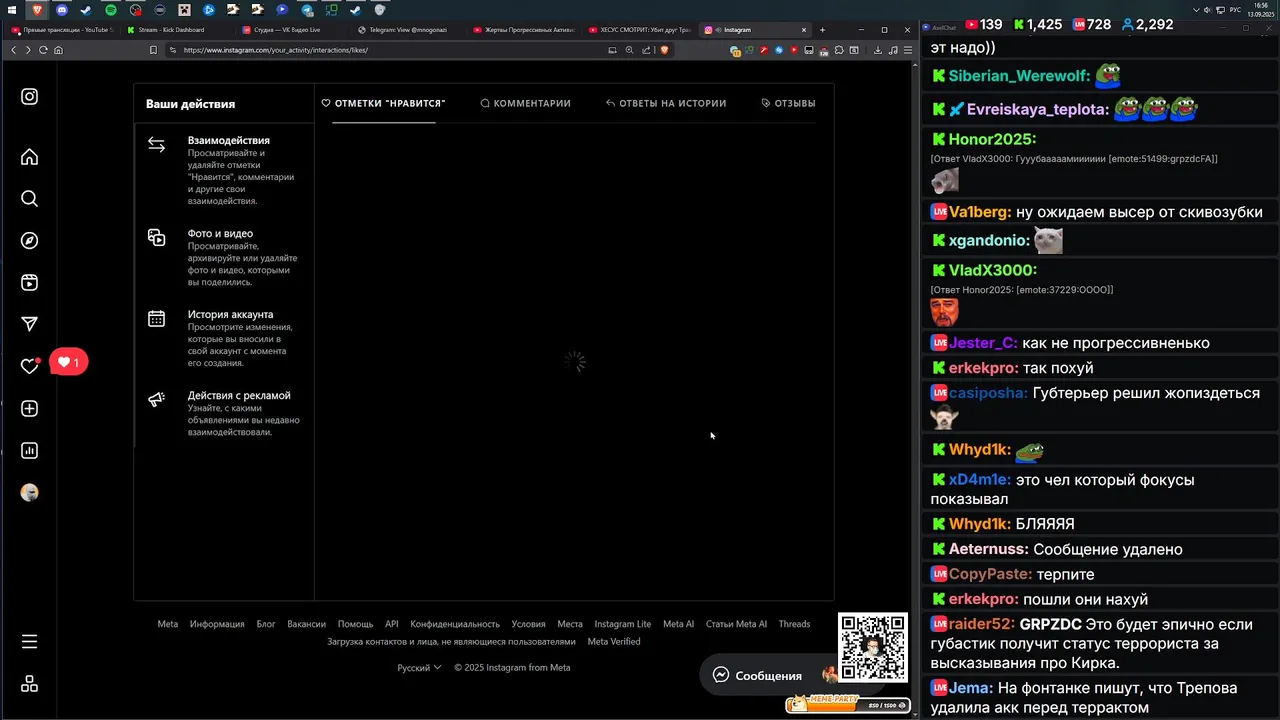The image size is (1280, 720).
Task: Open the Вакансии footer link
Action: [x=306, y=624]
